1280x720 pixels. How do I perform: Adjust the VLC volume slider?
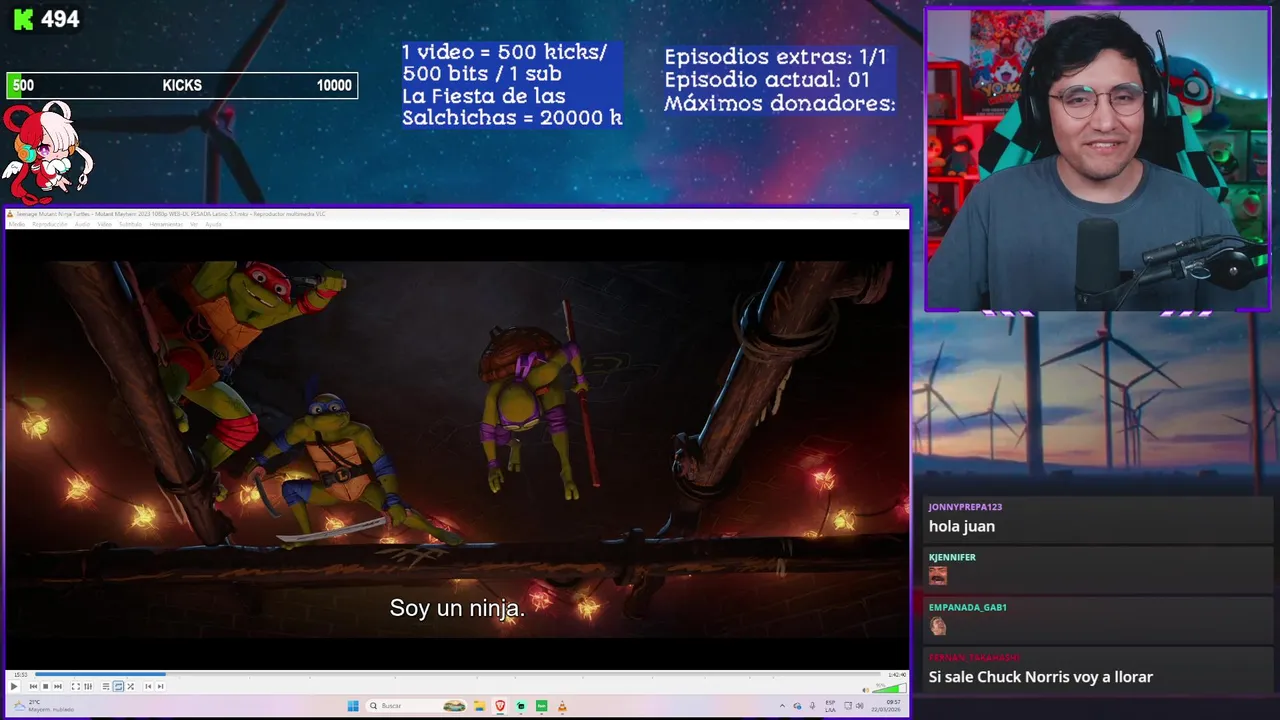coord(889,688)
